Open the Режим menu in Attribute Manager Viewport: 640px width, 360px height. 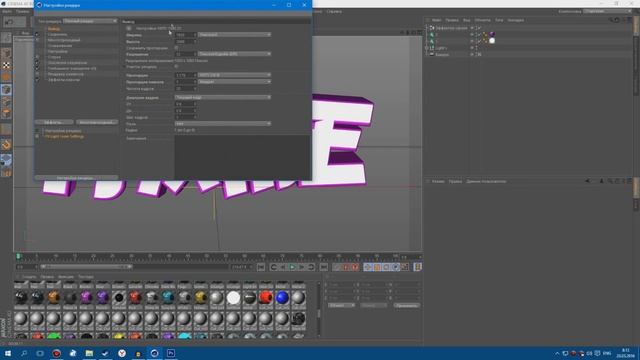tap(438, 181)
